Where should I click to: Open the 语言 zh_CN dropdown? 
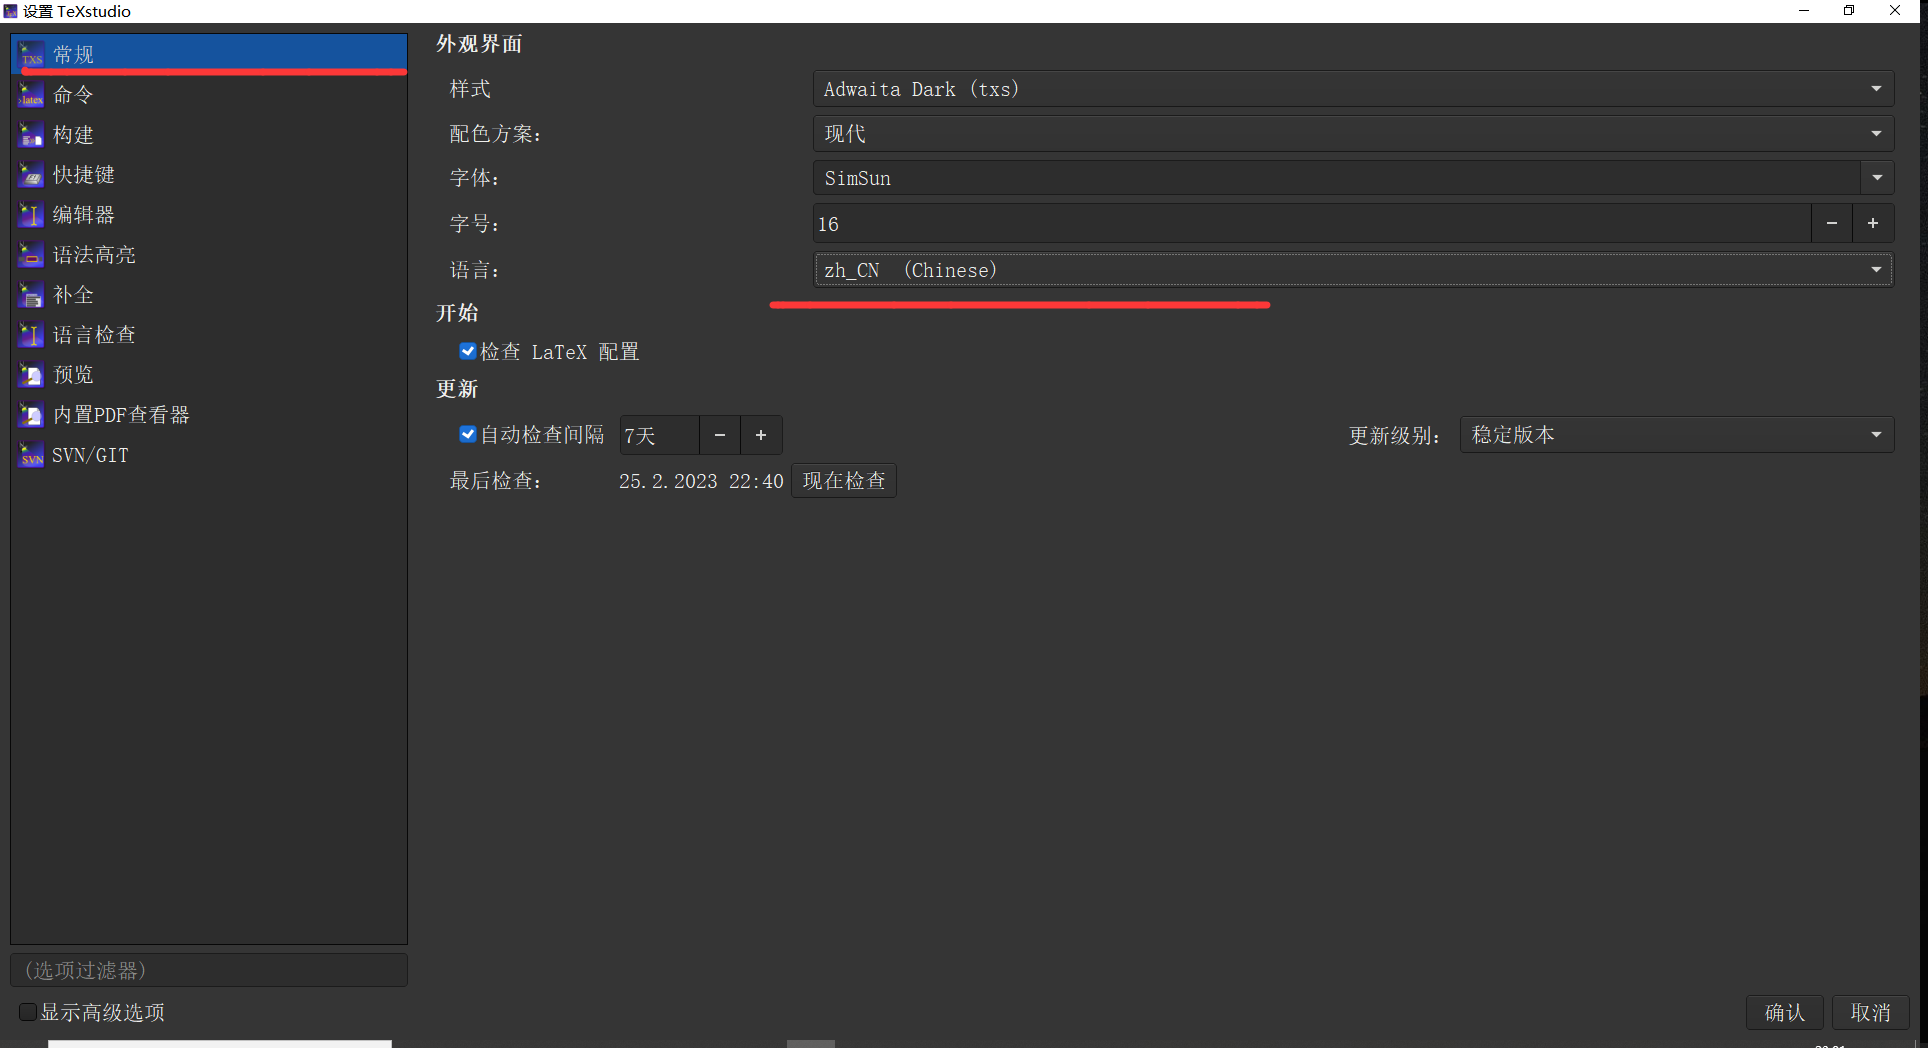click(x=1353, y=270)
